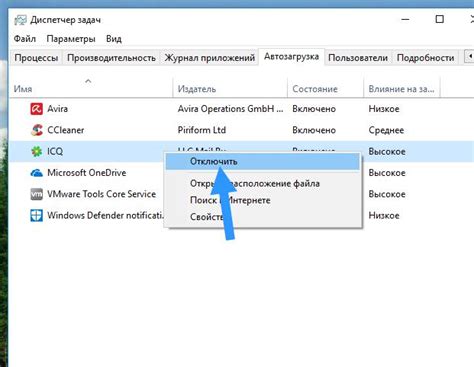Screen dimensions: 474x367
Task: Click the Task Manager title bar icon
Action: tap(20, 20)
